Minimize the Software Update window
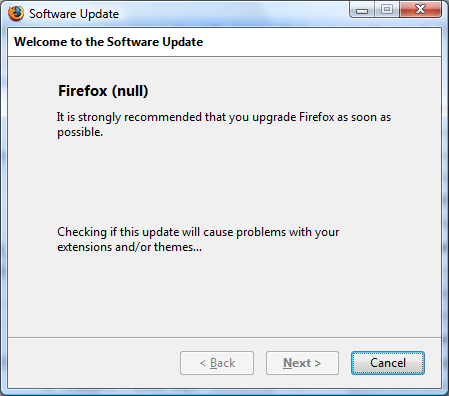This screenshot has width=449, height=396. (362, 10)
